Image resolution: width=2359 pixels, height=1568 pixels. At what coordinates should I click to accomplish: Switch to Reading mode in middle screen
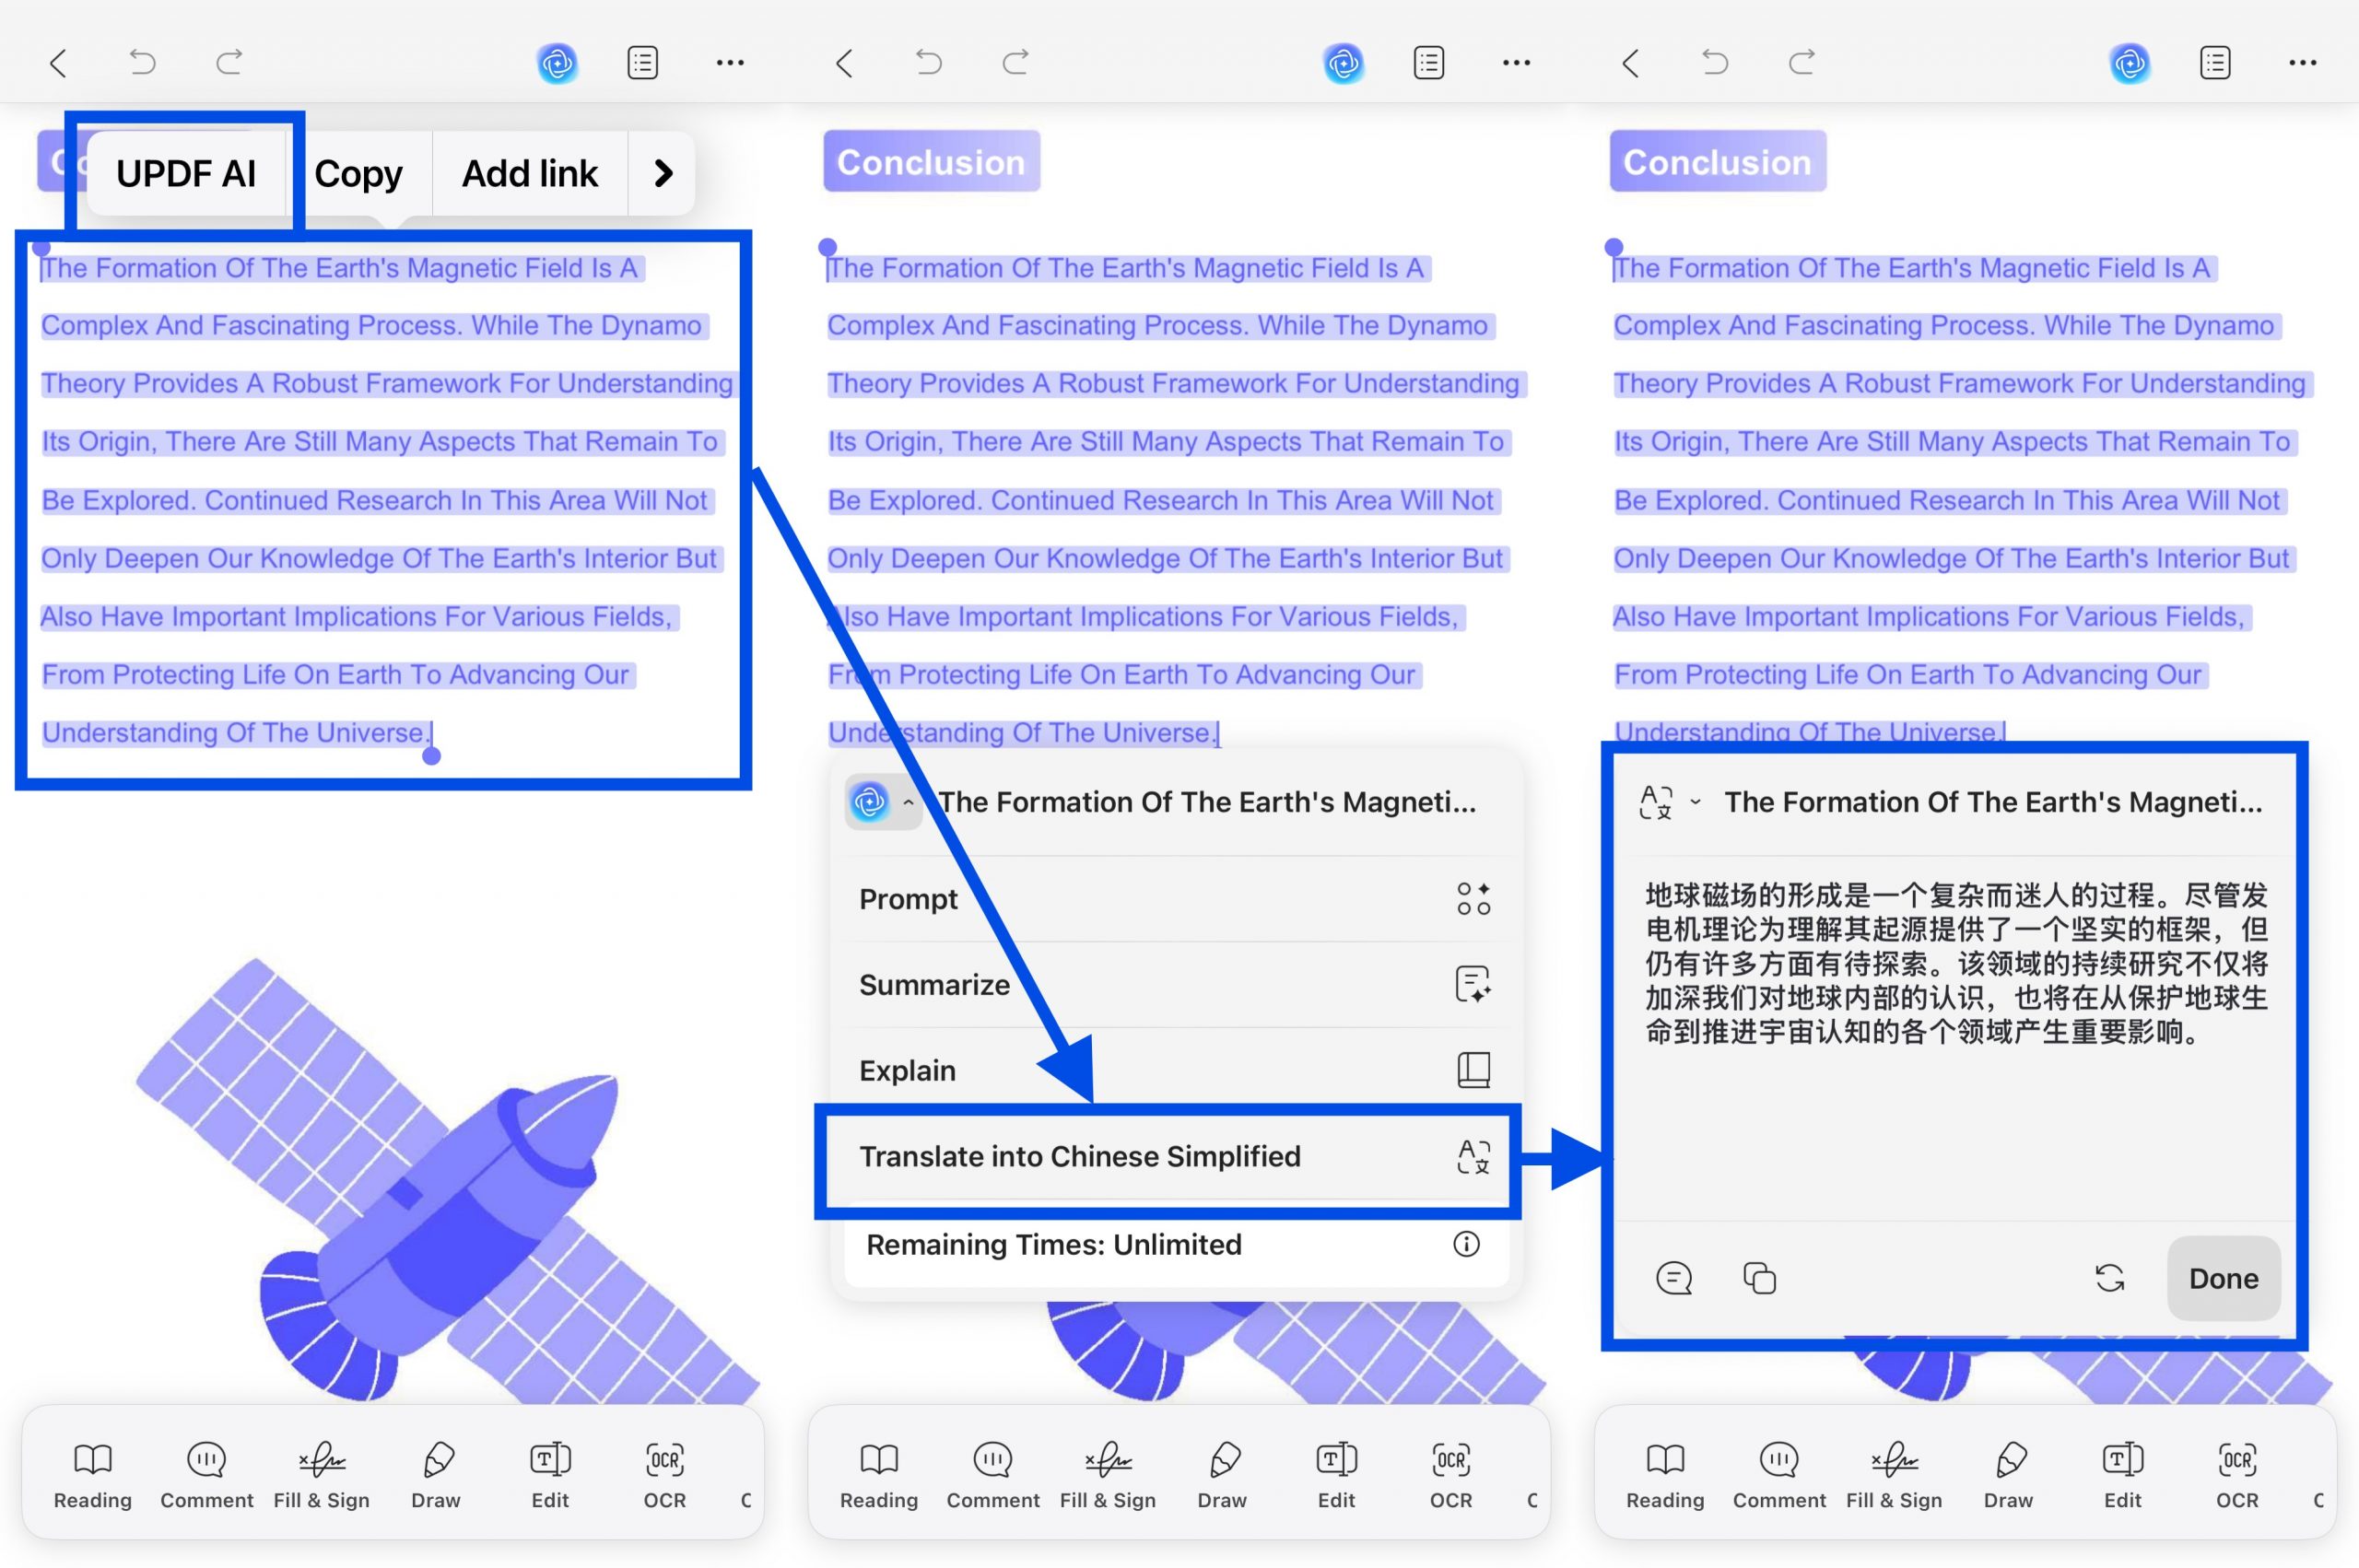(879, 1475)
